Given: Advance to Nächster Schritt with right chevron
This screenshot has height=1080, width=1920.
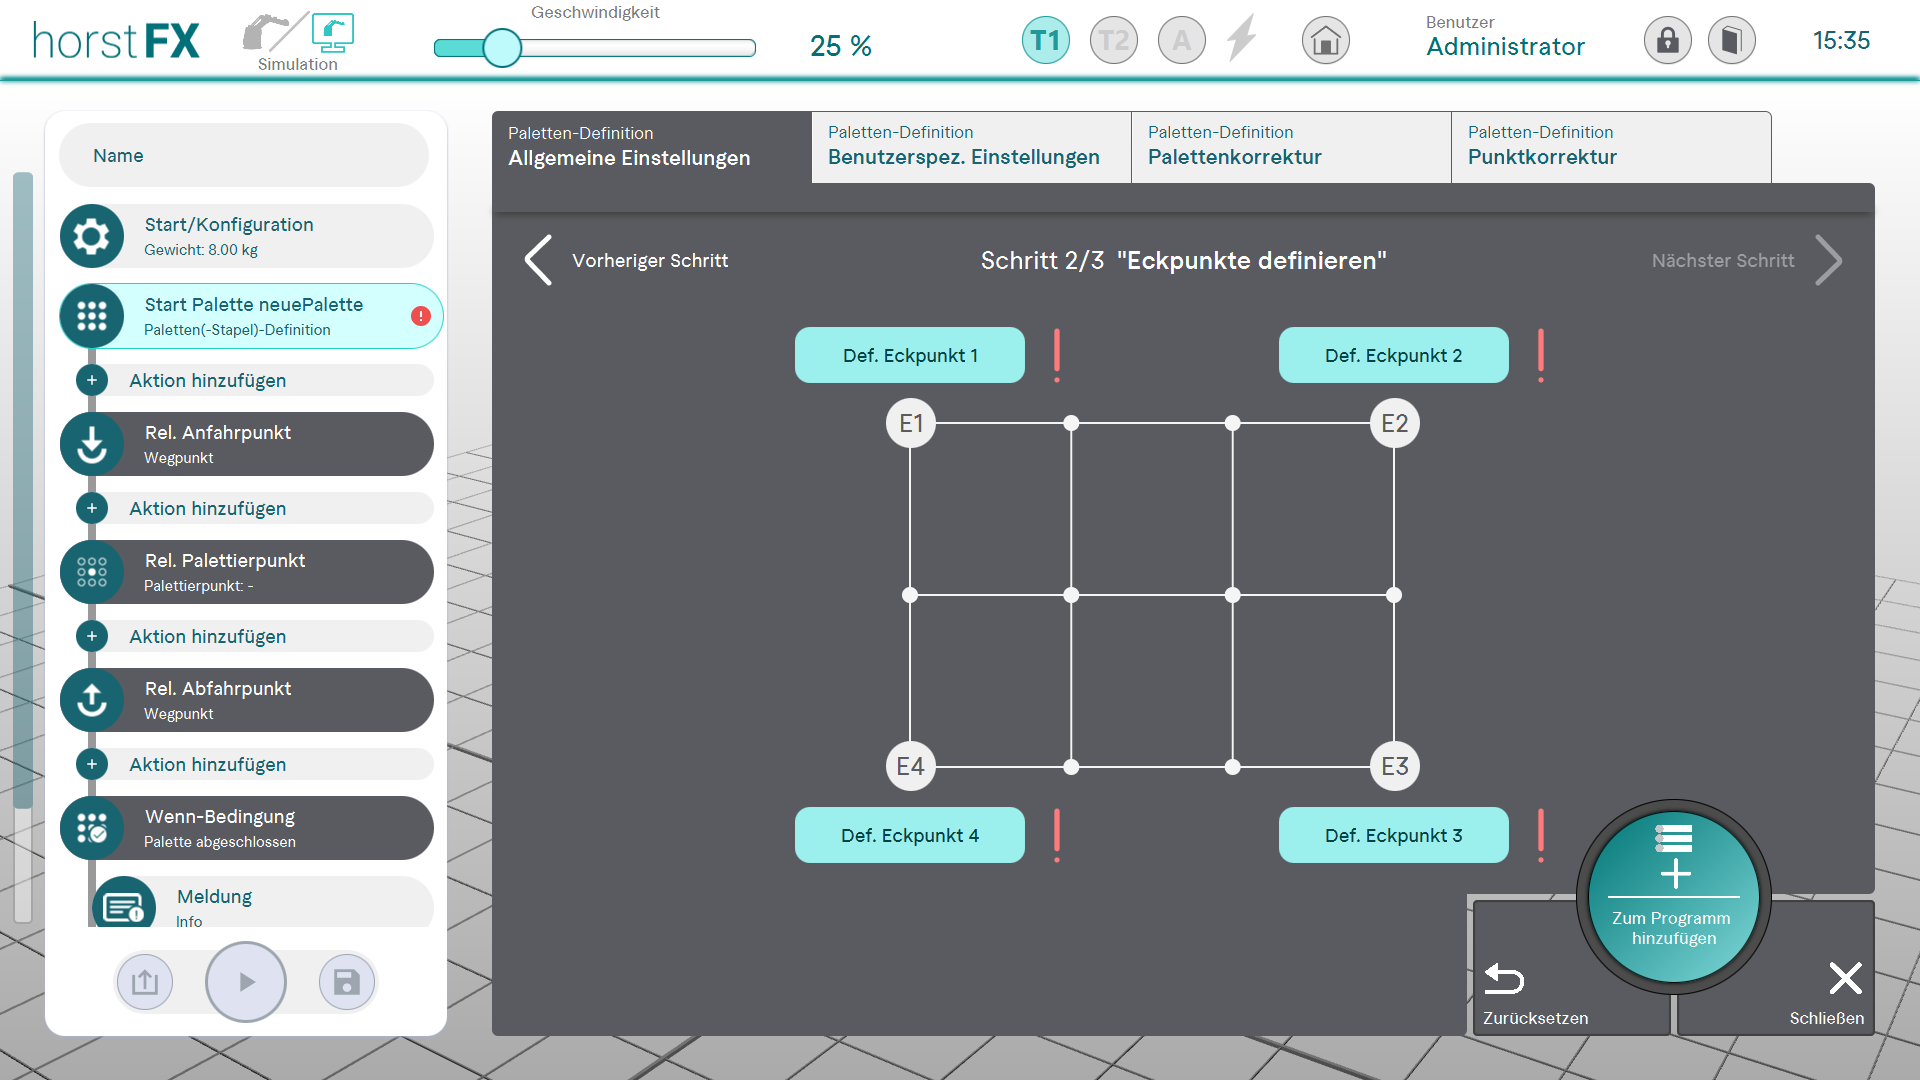Looking at the screenshot, I should point(1828,260).
